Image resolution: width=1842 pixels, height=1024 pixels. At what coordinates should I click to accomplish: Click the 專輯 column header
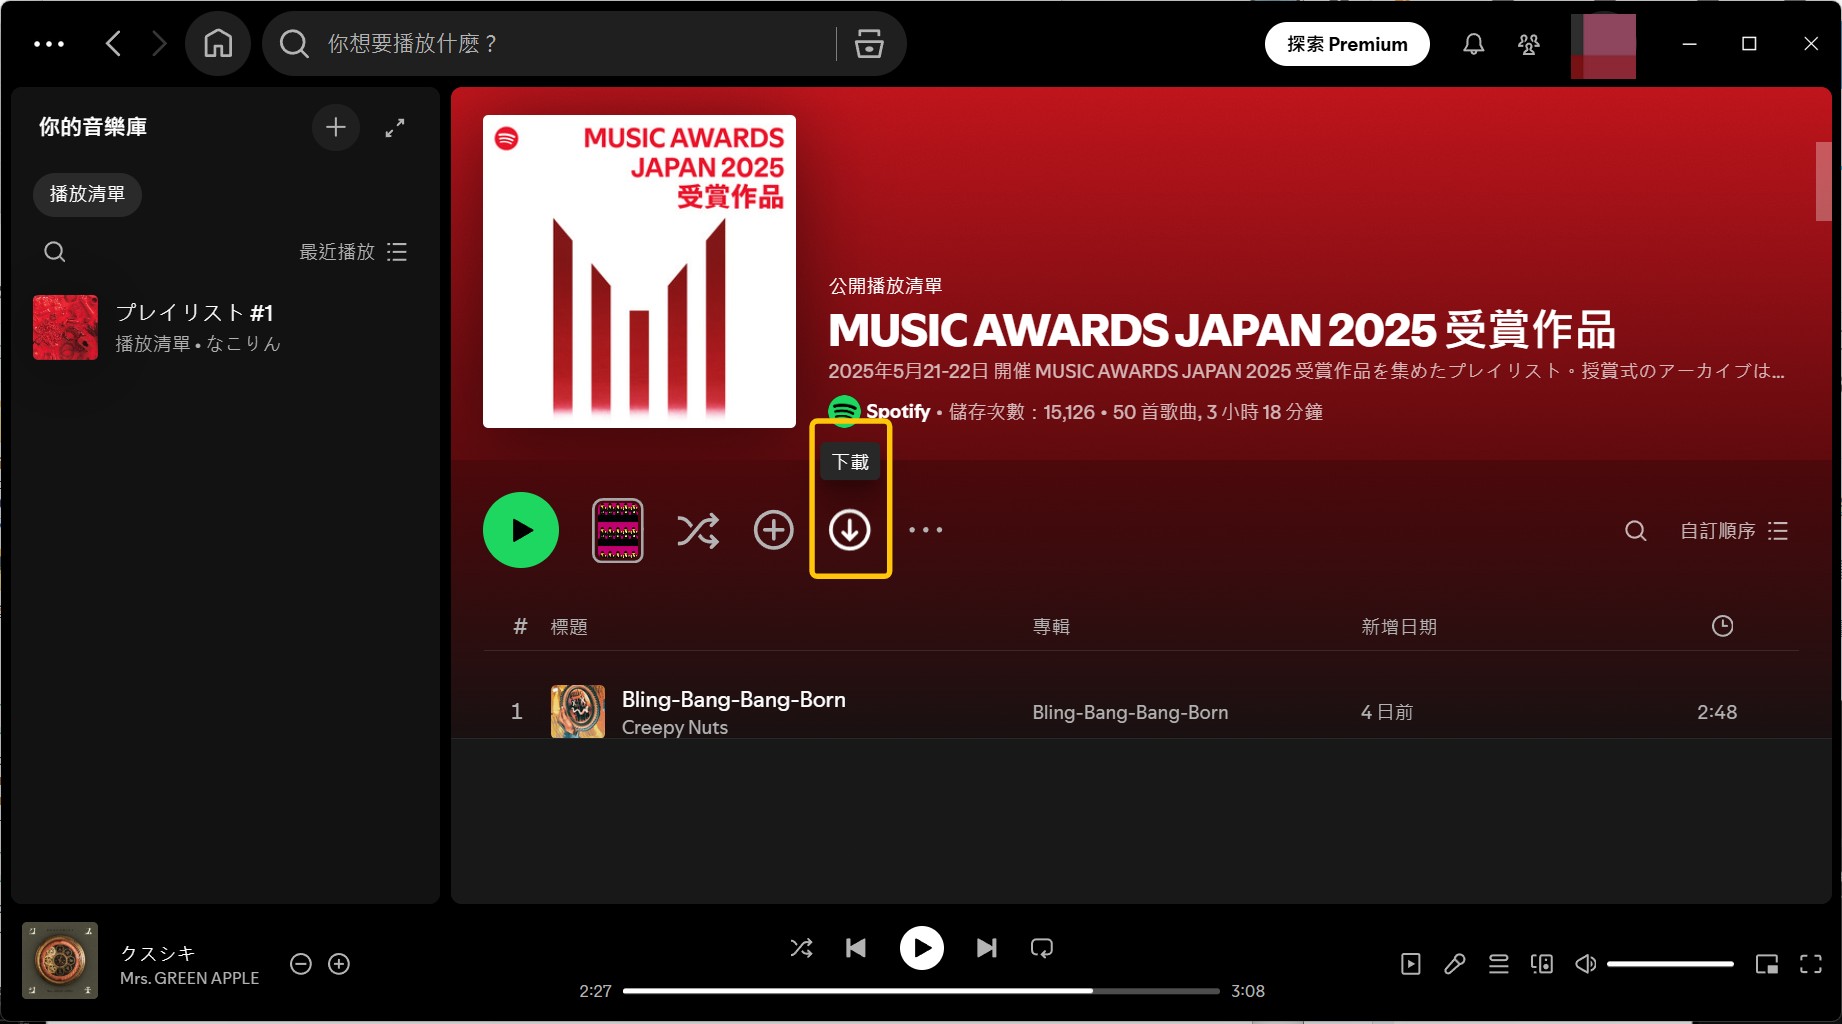[x=1051, y=627]
